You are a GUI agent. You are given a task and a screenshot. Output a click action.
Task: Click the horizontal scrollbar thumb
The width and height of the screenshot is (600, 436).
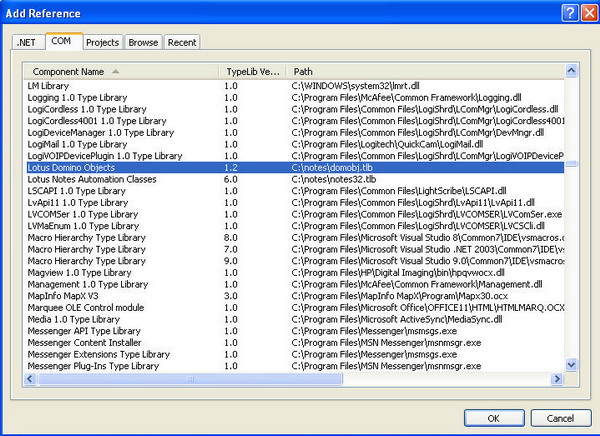pos(191,379)
